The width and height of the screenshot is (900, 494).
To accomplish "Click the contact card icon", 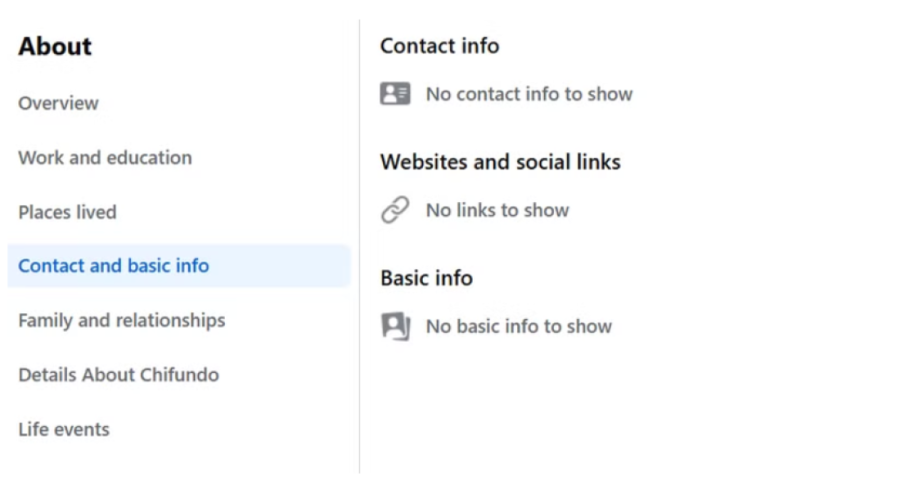I will 395,94.
